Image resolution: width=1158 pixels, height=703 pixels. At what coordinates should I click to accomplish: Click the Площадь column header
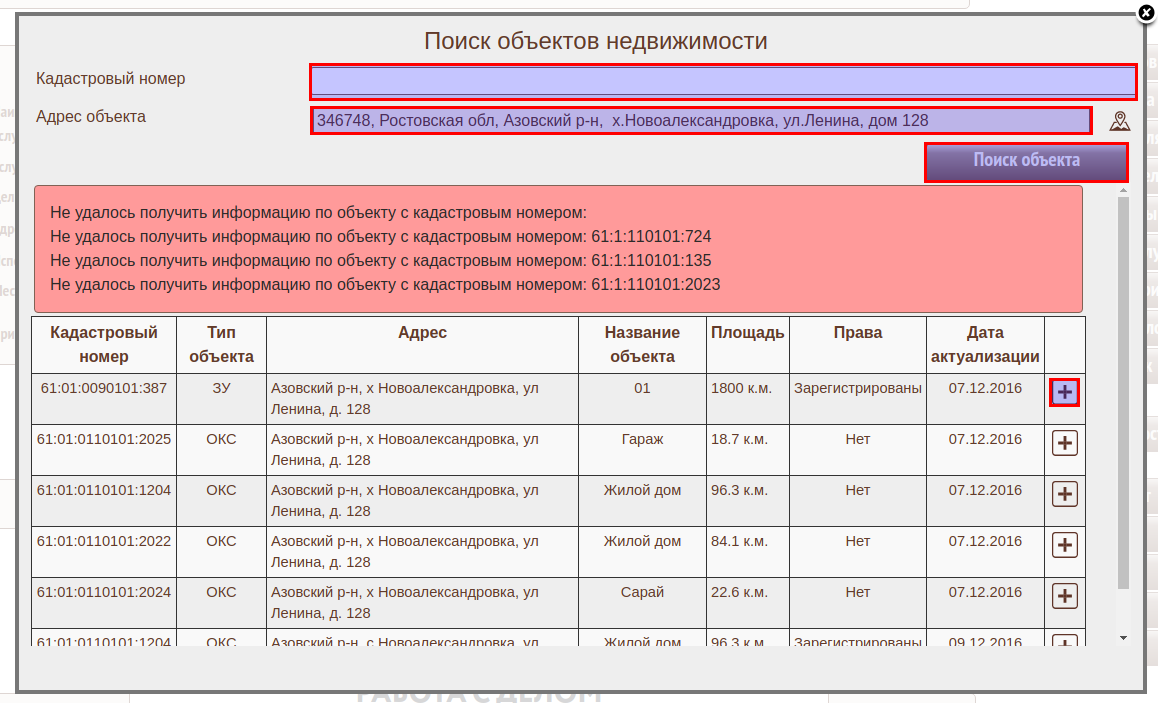coord(747,334)
